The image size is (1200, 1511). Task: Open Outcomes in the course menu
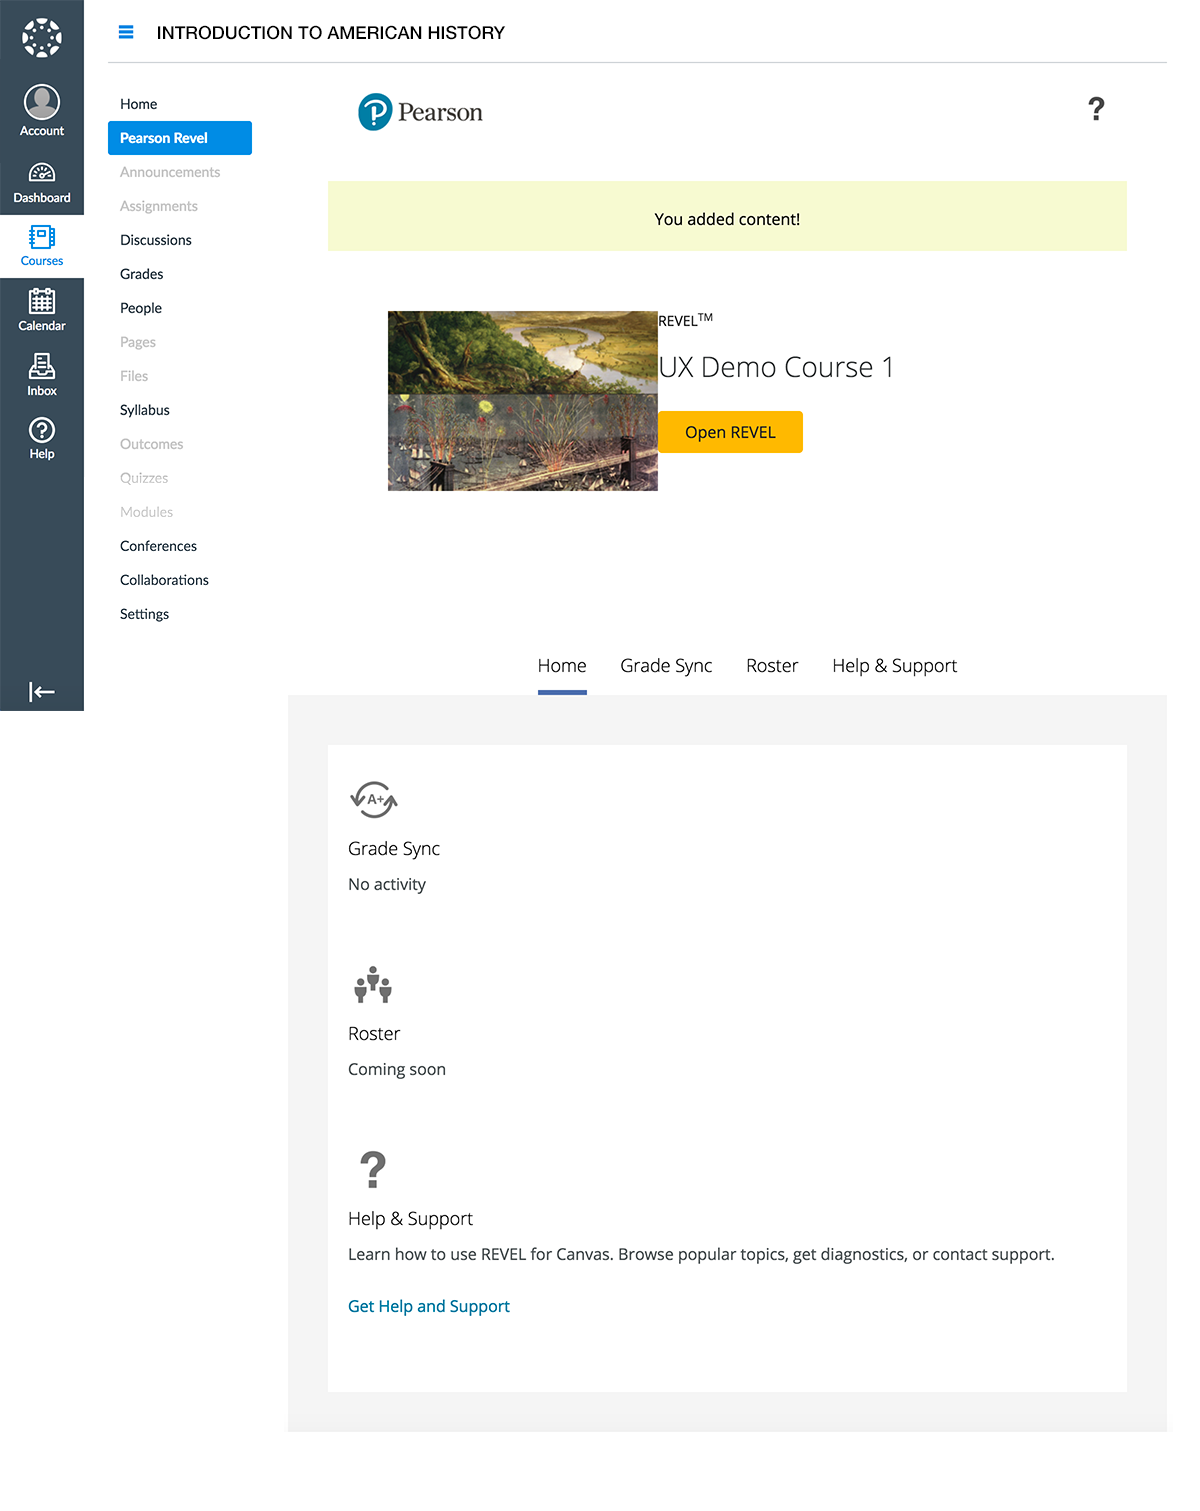(152, 444)
